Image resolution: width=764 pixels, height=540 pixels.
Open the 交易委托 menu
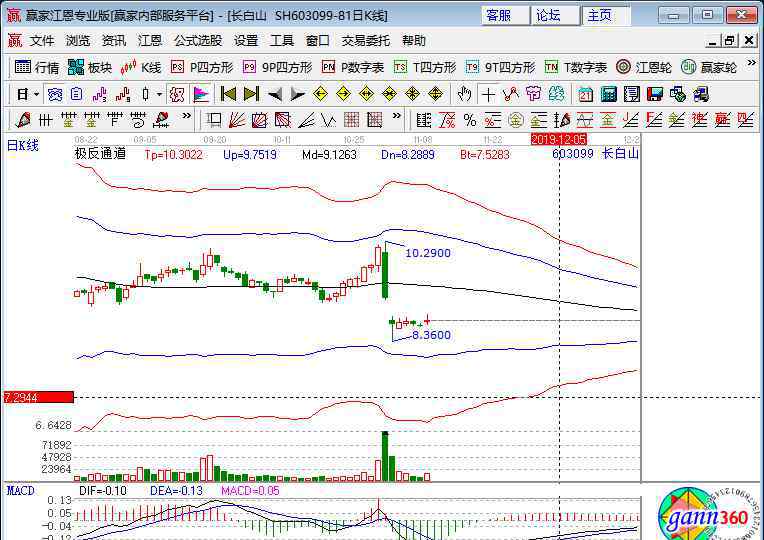[366, 41]
